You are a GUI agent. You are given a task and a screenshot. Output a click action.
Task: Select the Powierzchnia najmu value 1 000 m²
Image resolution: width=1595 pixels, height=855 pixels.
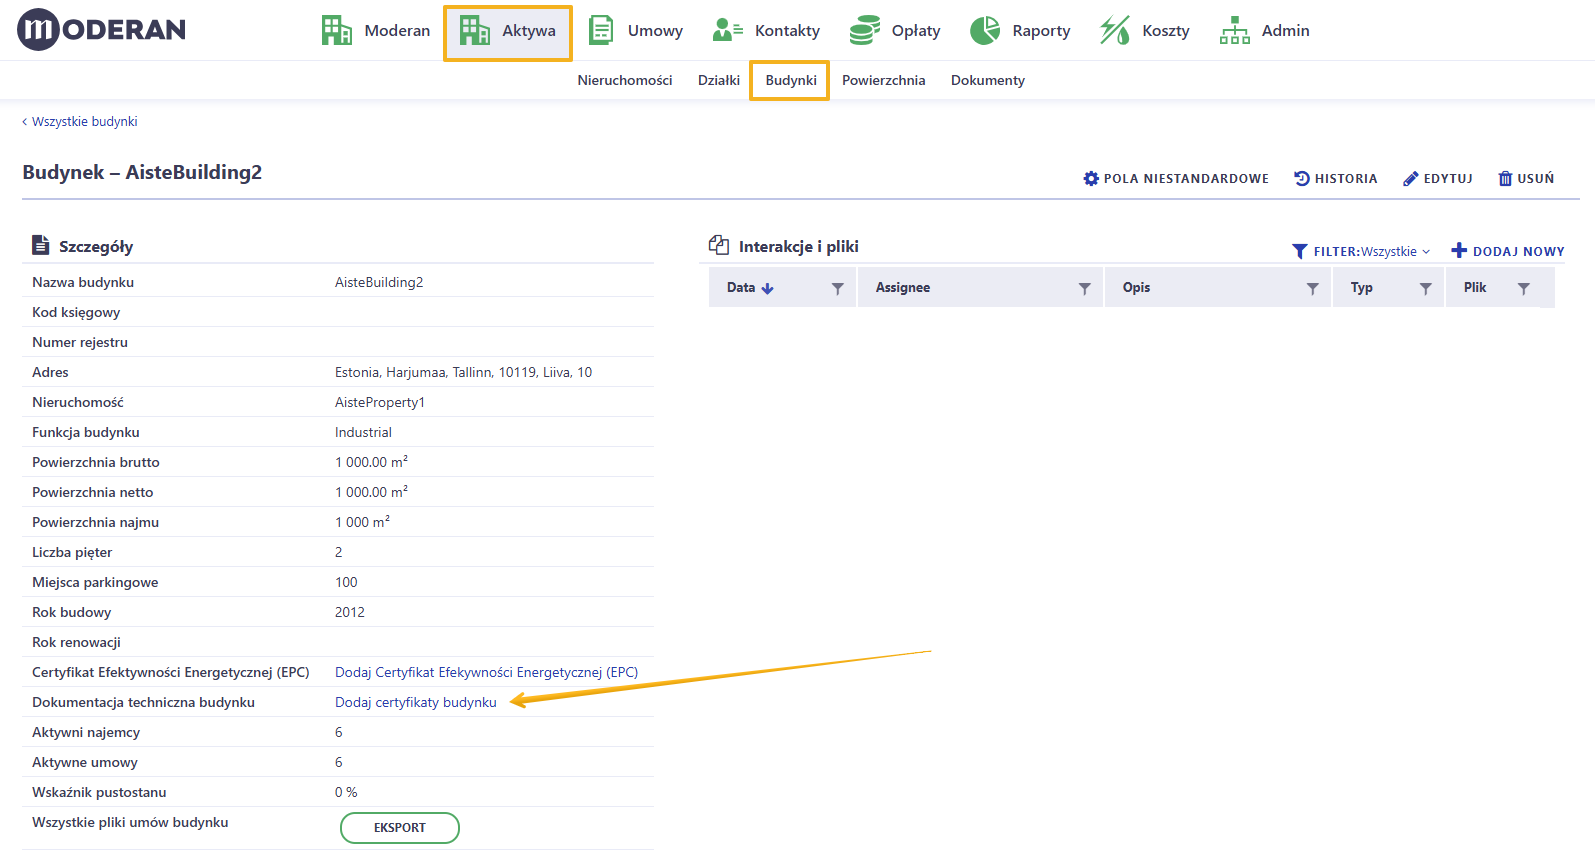(362, 522)
